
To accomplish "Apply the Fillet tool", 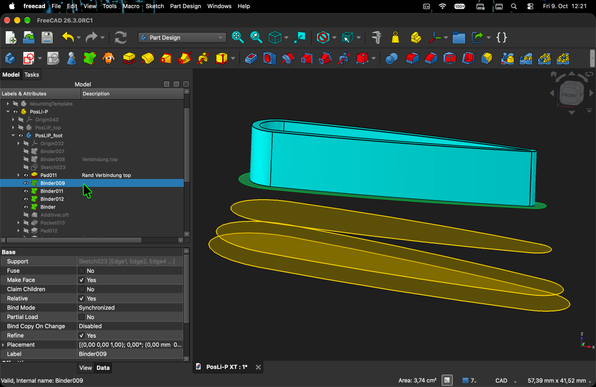I will pyautogui.click(x=412, y=59).
